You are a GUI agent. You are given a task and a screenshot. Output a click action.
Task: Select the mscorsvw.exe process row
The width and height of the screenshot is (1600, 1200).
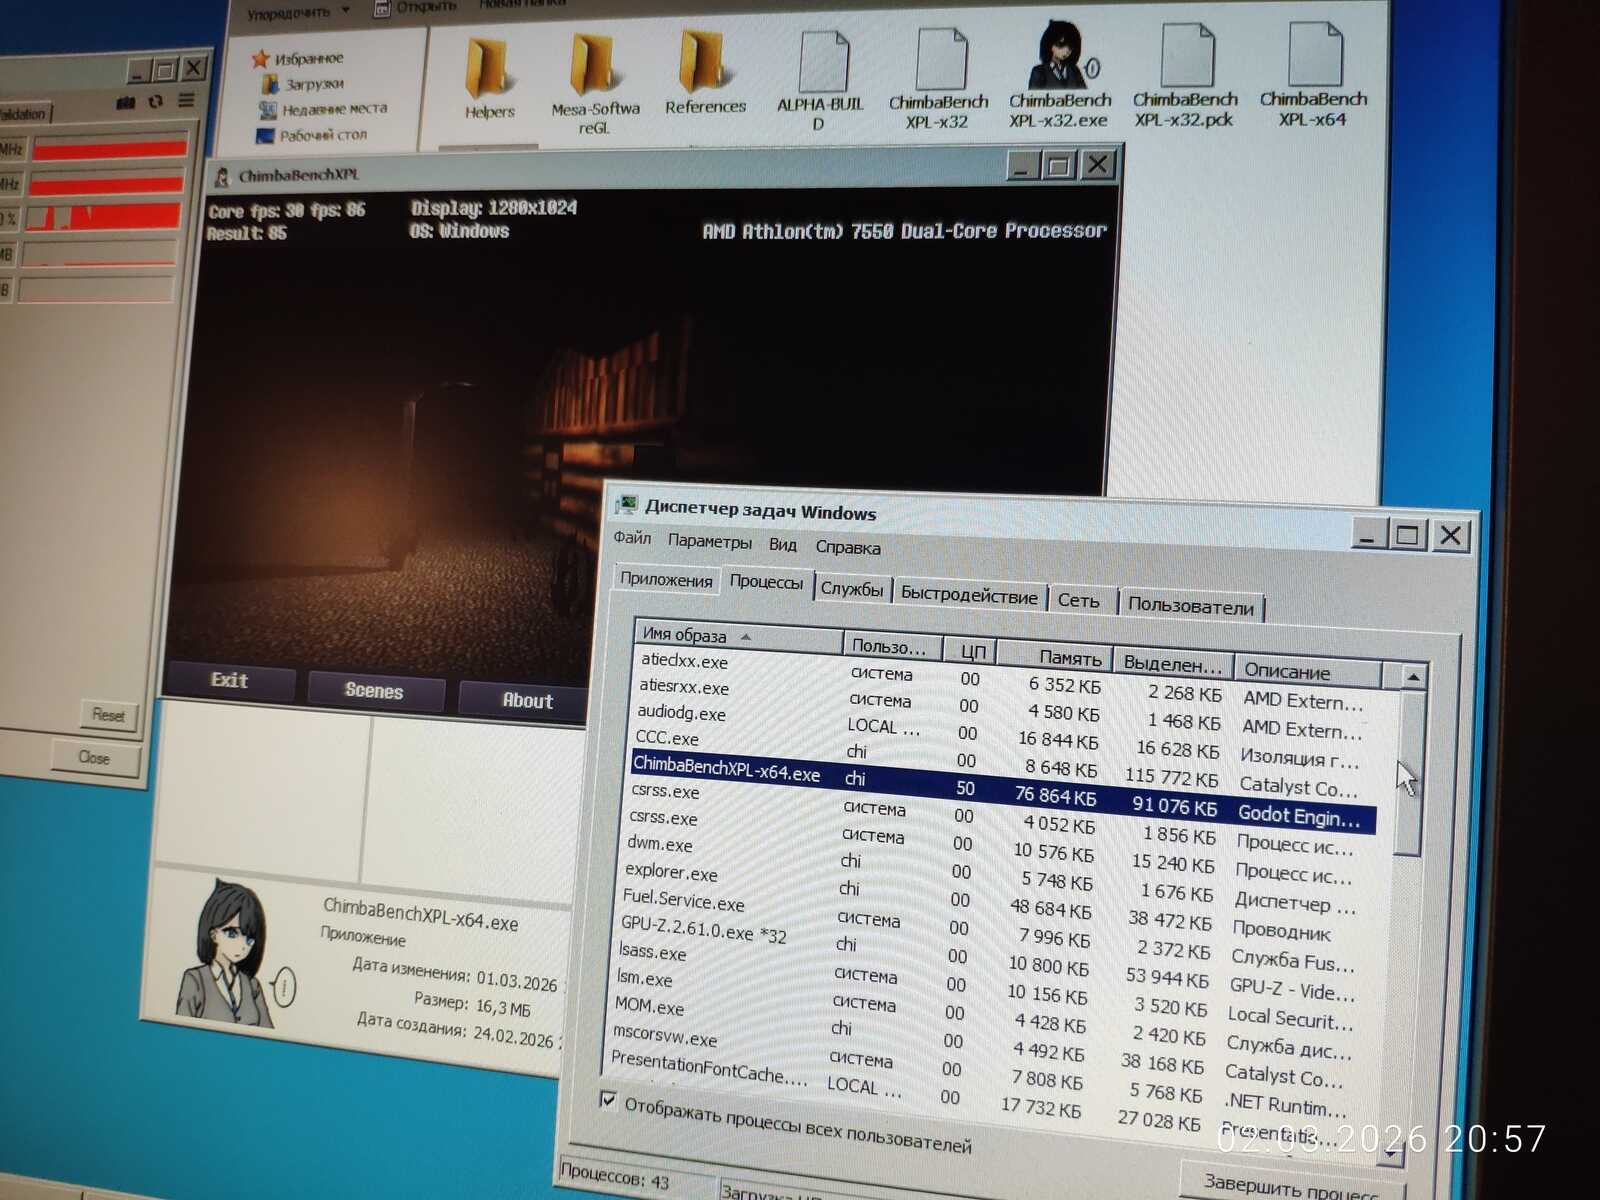pyautogui.click(x=978, y=1069)
